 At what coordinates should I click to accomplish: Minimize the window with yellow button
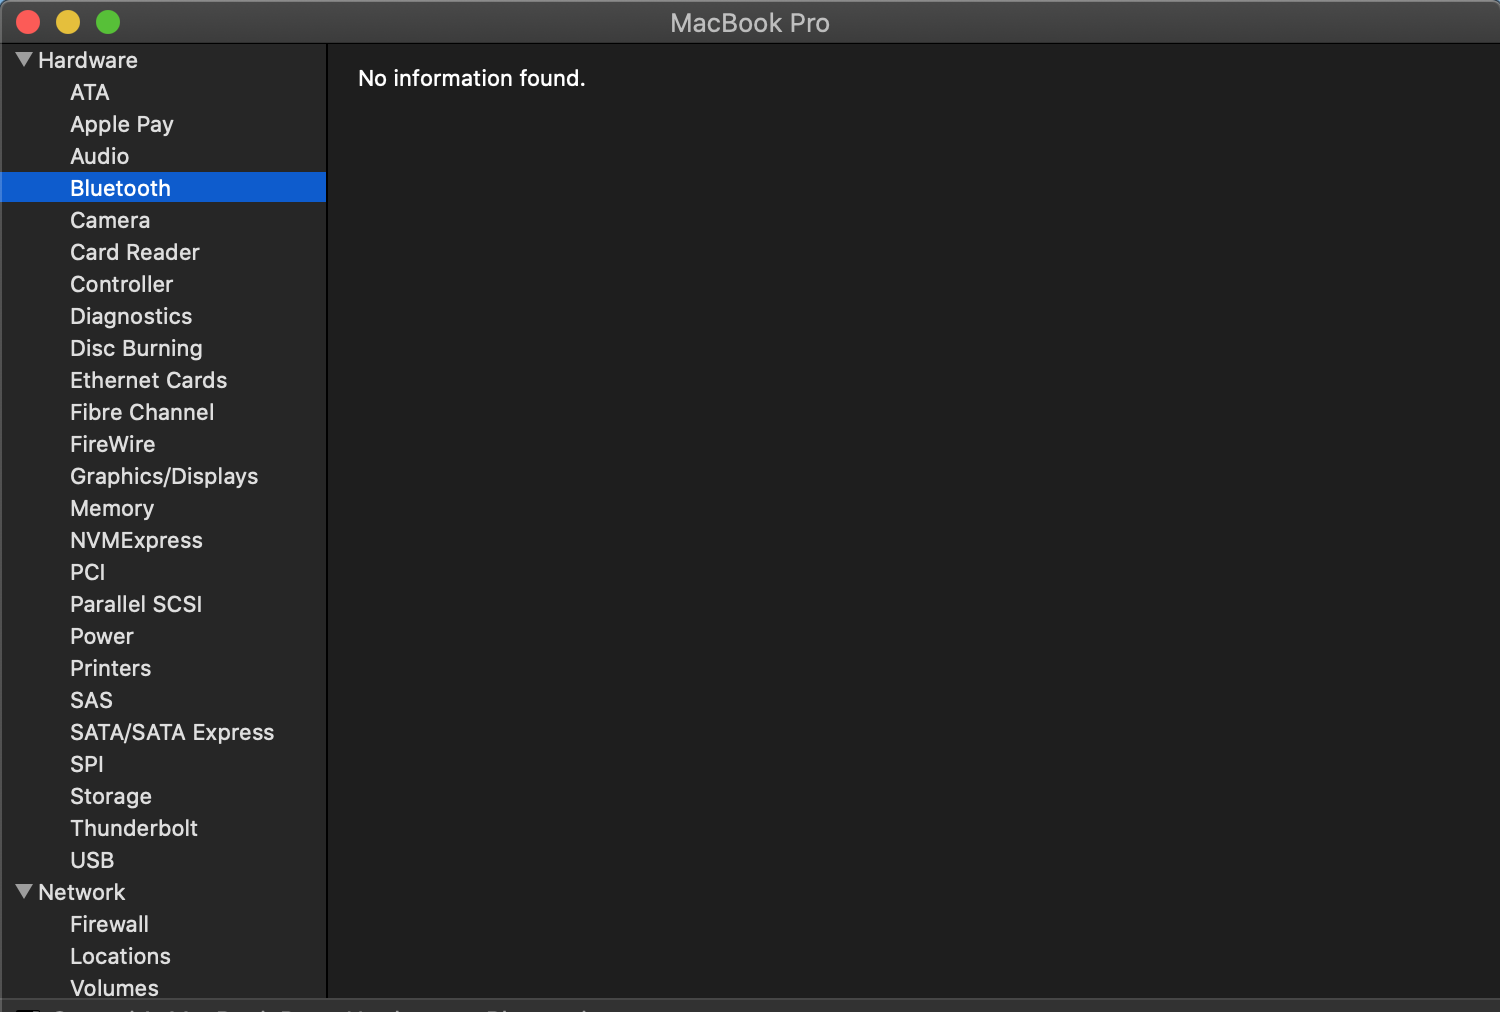coord(68,22)
